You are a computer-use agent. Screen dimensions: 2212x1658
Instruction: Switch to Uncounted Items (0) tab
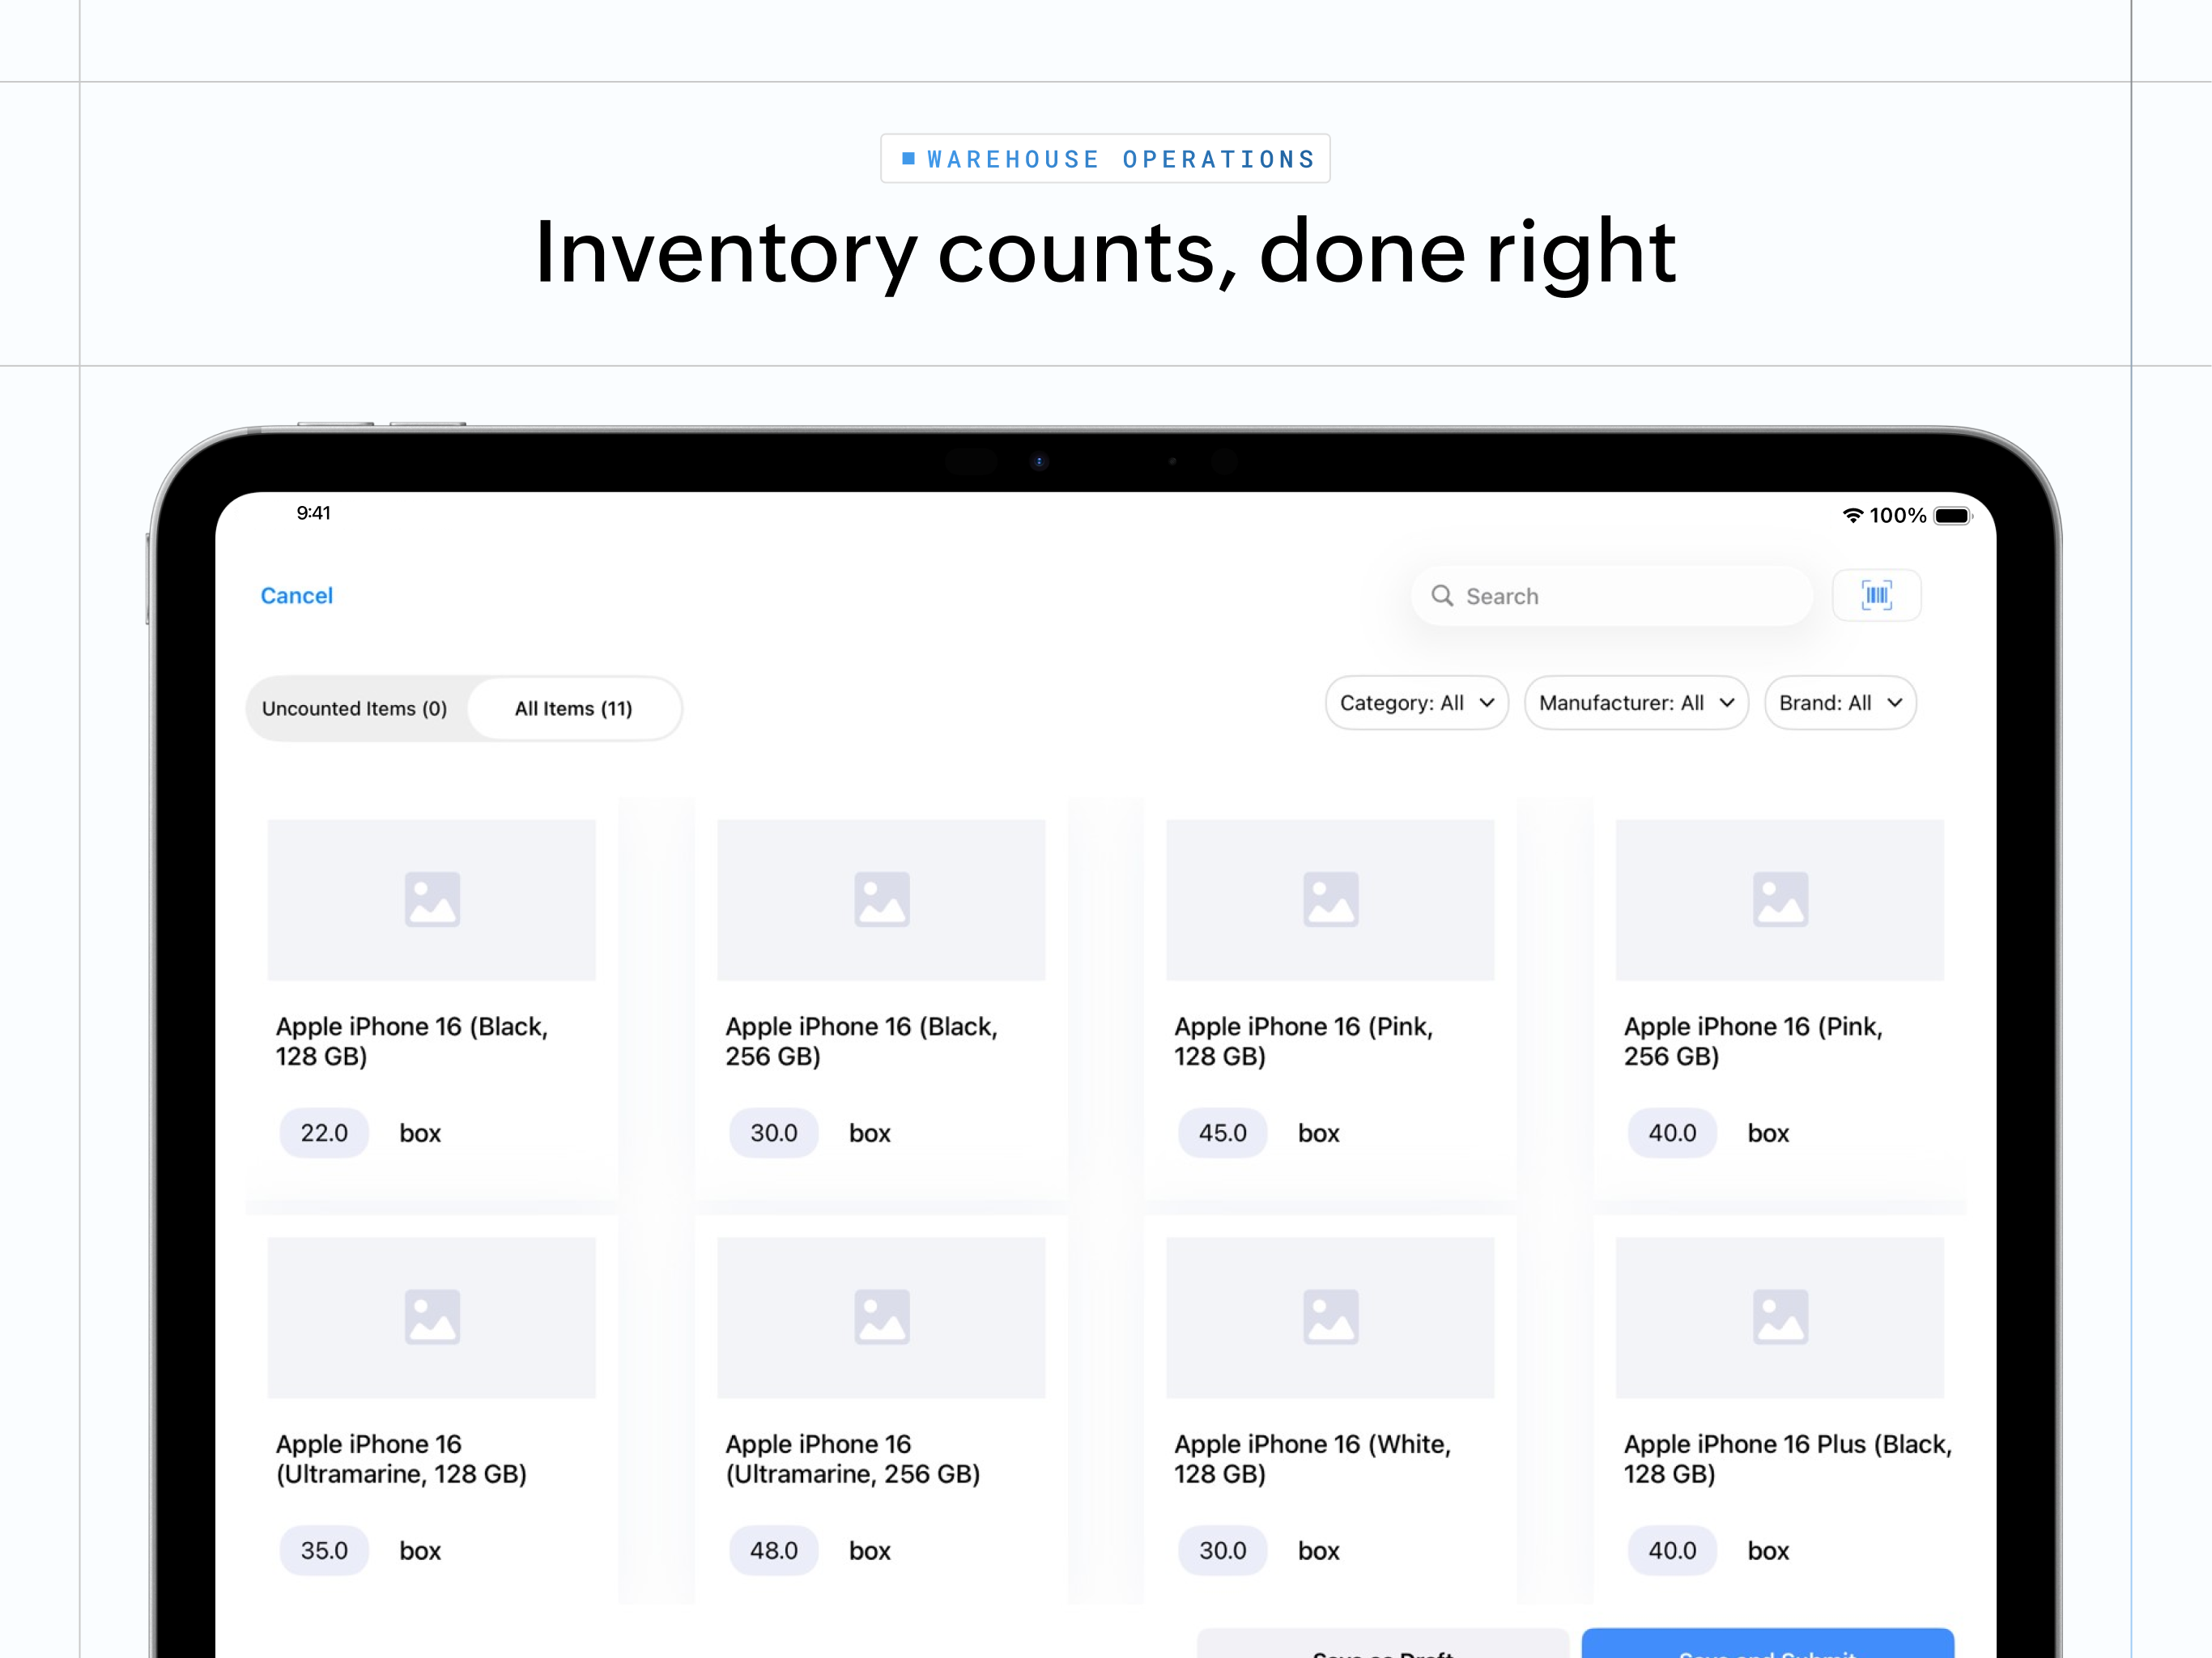(355, 709)
